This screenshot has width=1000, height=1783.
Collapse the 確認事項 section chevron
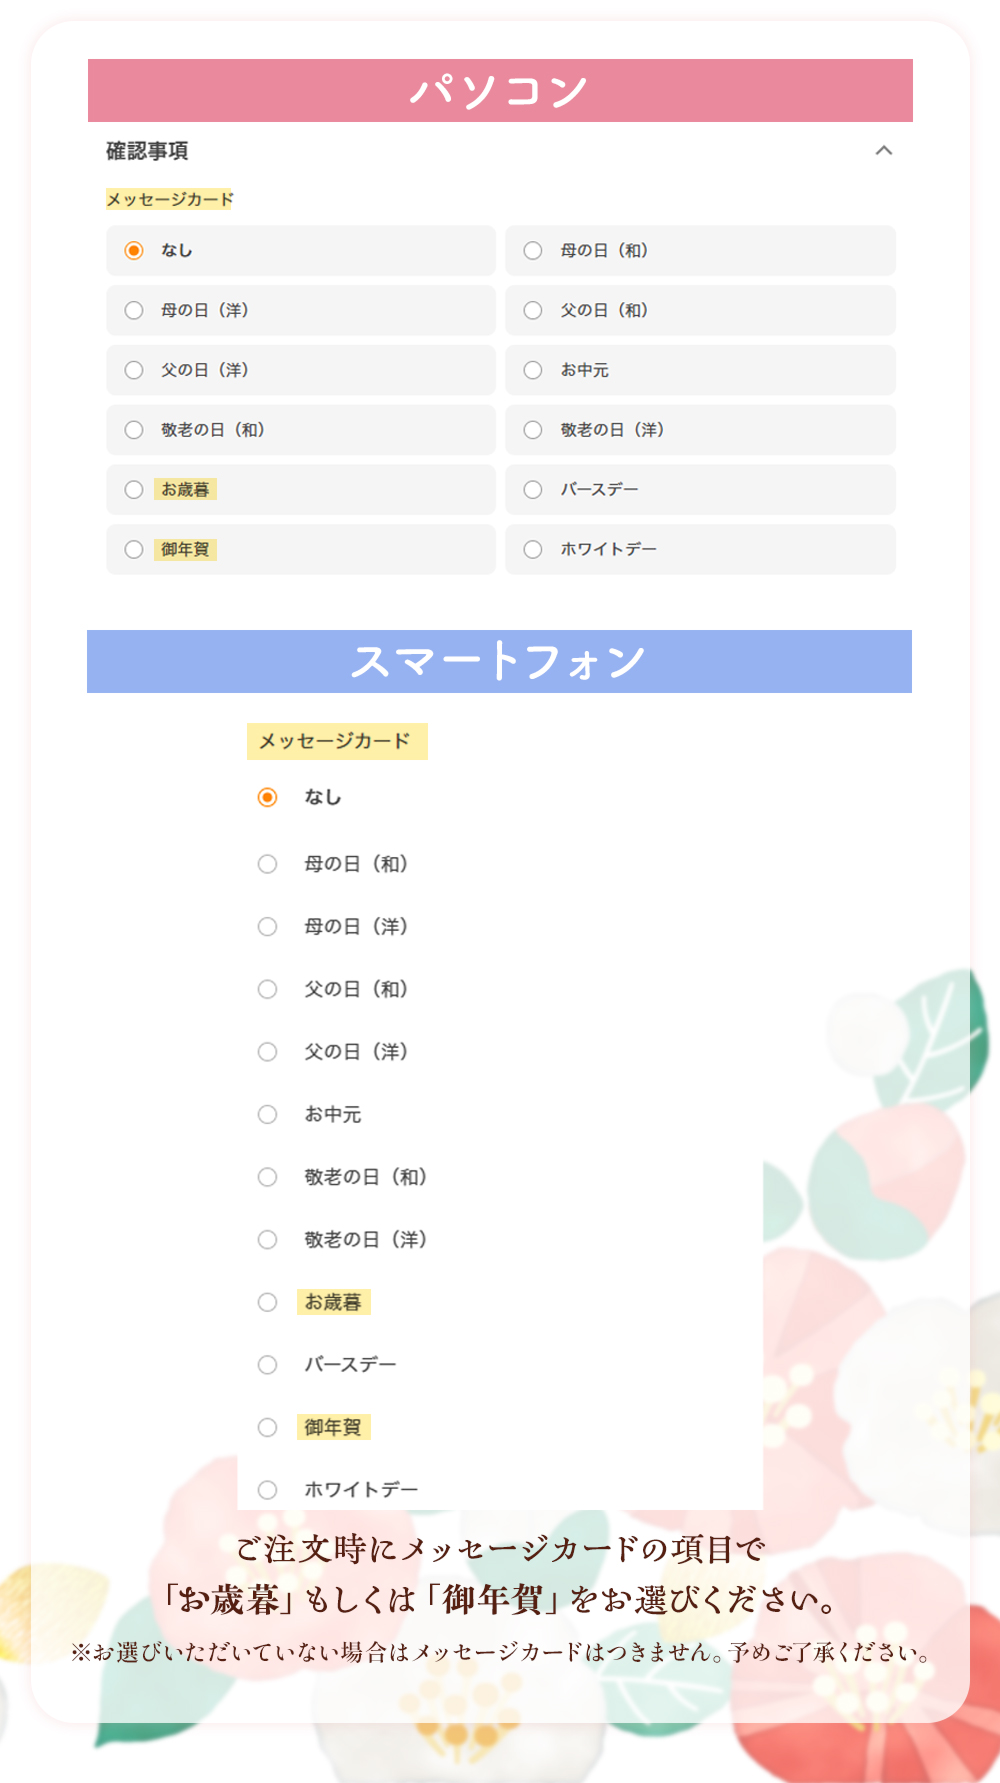pyautogui.click(x=883, y=151)
